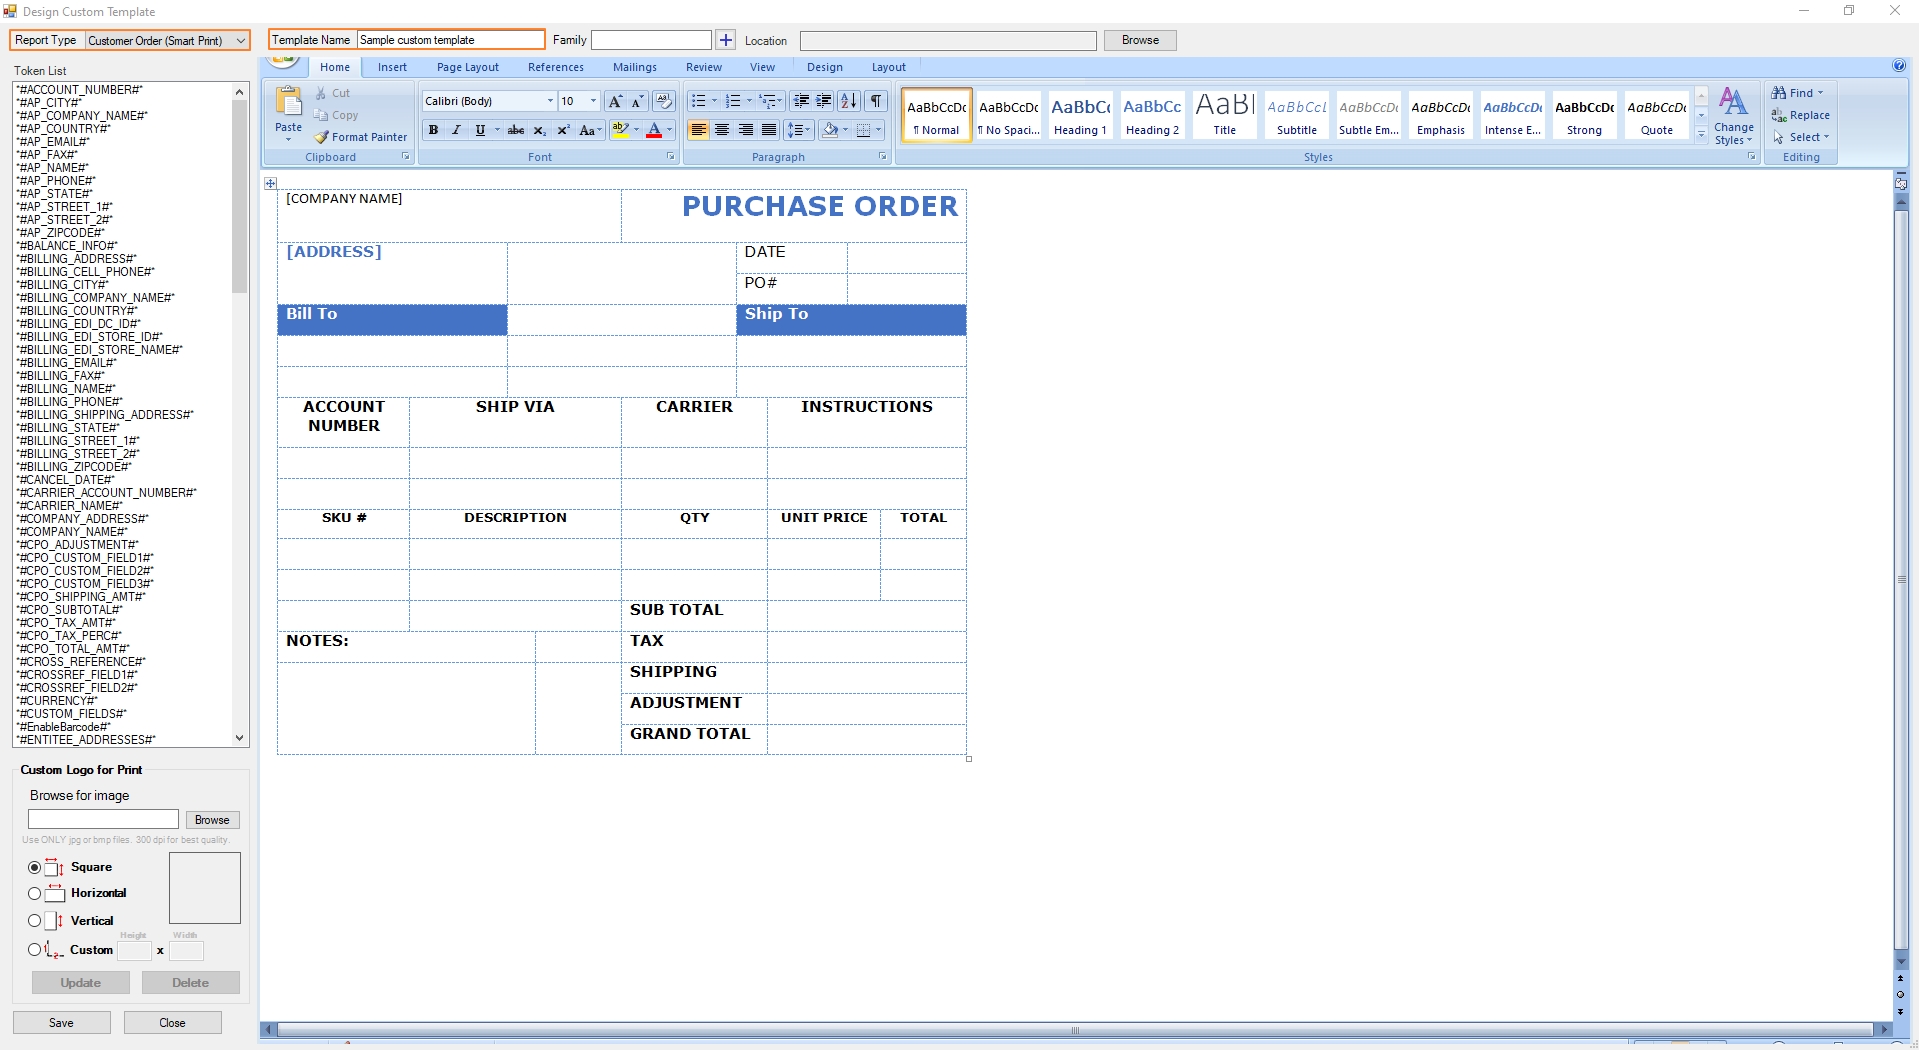The width and height of the screenshot is (1919, 1050).
Task: Choose the Custom logo size option
Action: coord(35,950)
